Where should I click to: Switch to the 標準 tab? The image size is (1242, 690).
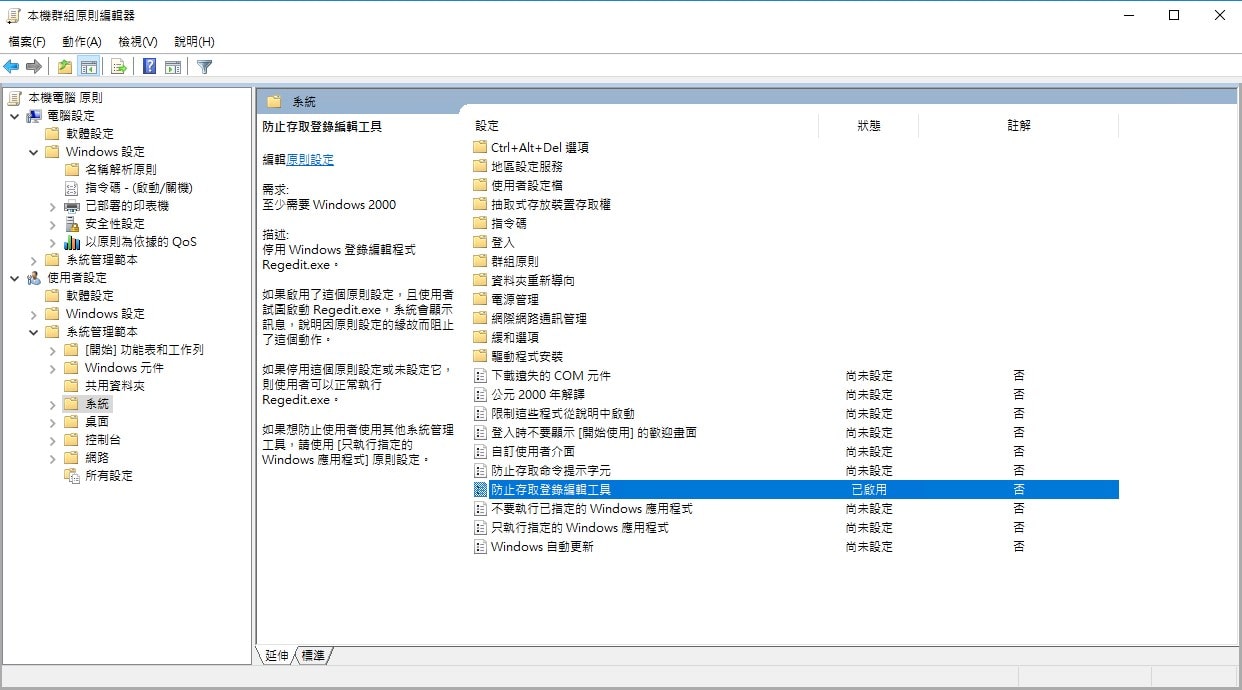coord(313,655)
